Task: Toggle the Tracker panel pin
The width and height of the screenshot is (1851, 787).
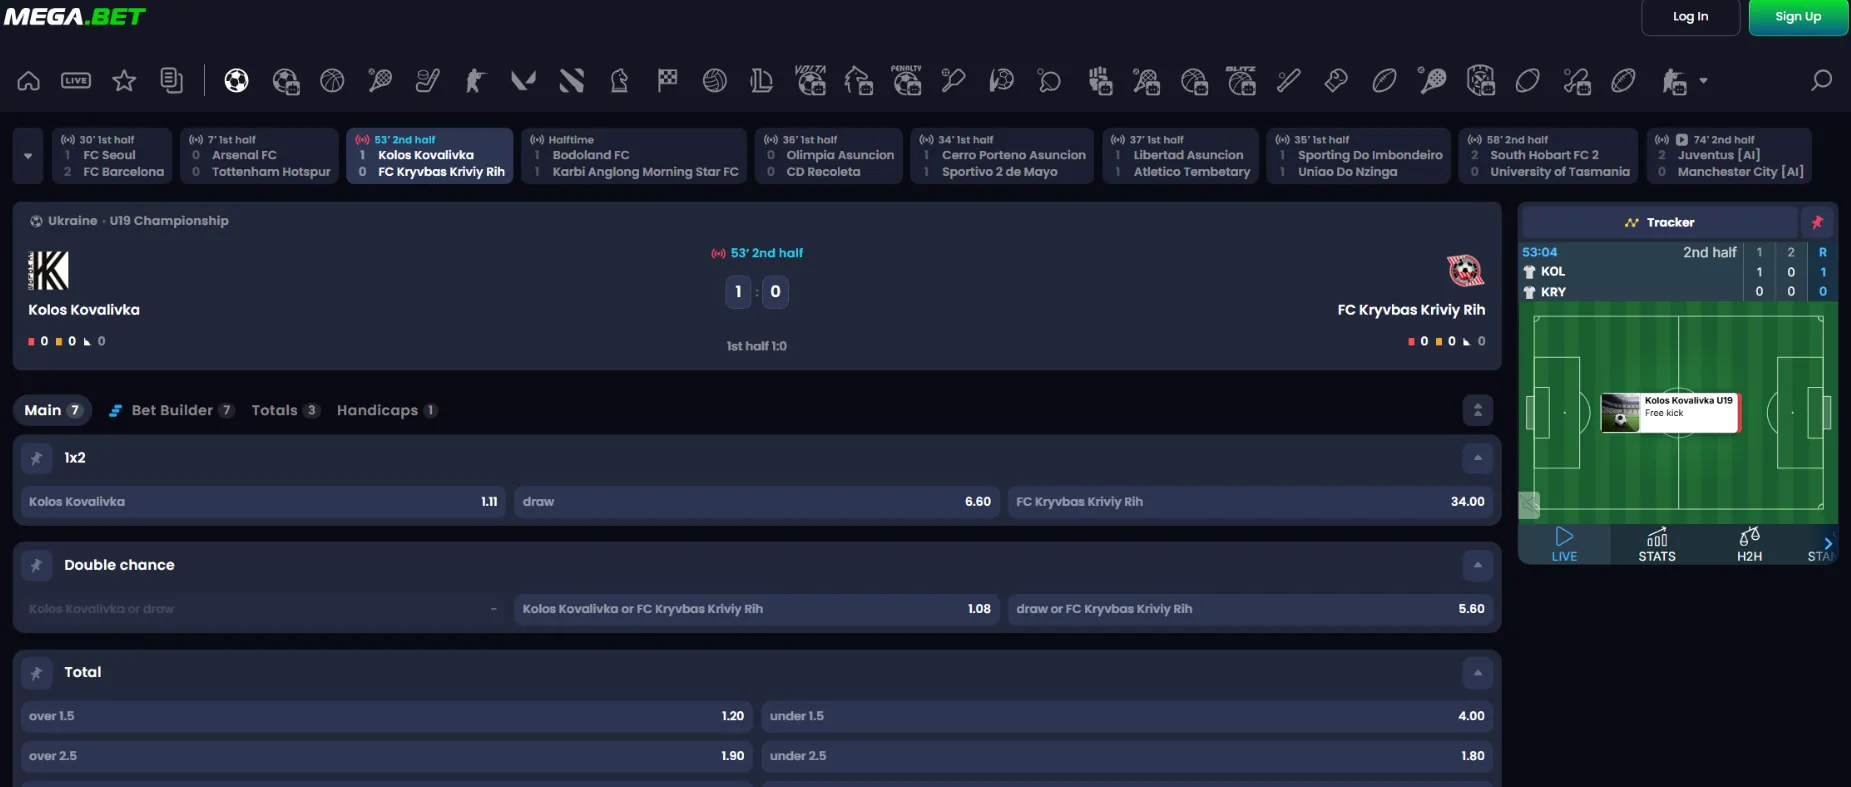Action: 1818,222
